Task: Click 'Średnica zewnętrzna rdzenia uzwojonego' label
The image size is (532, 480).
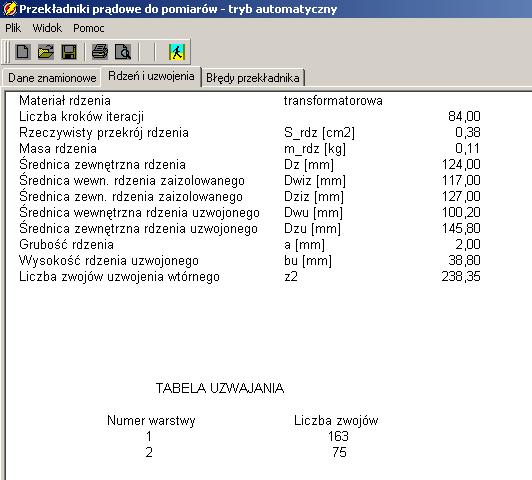Action: coord(138,228)
